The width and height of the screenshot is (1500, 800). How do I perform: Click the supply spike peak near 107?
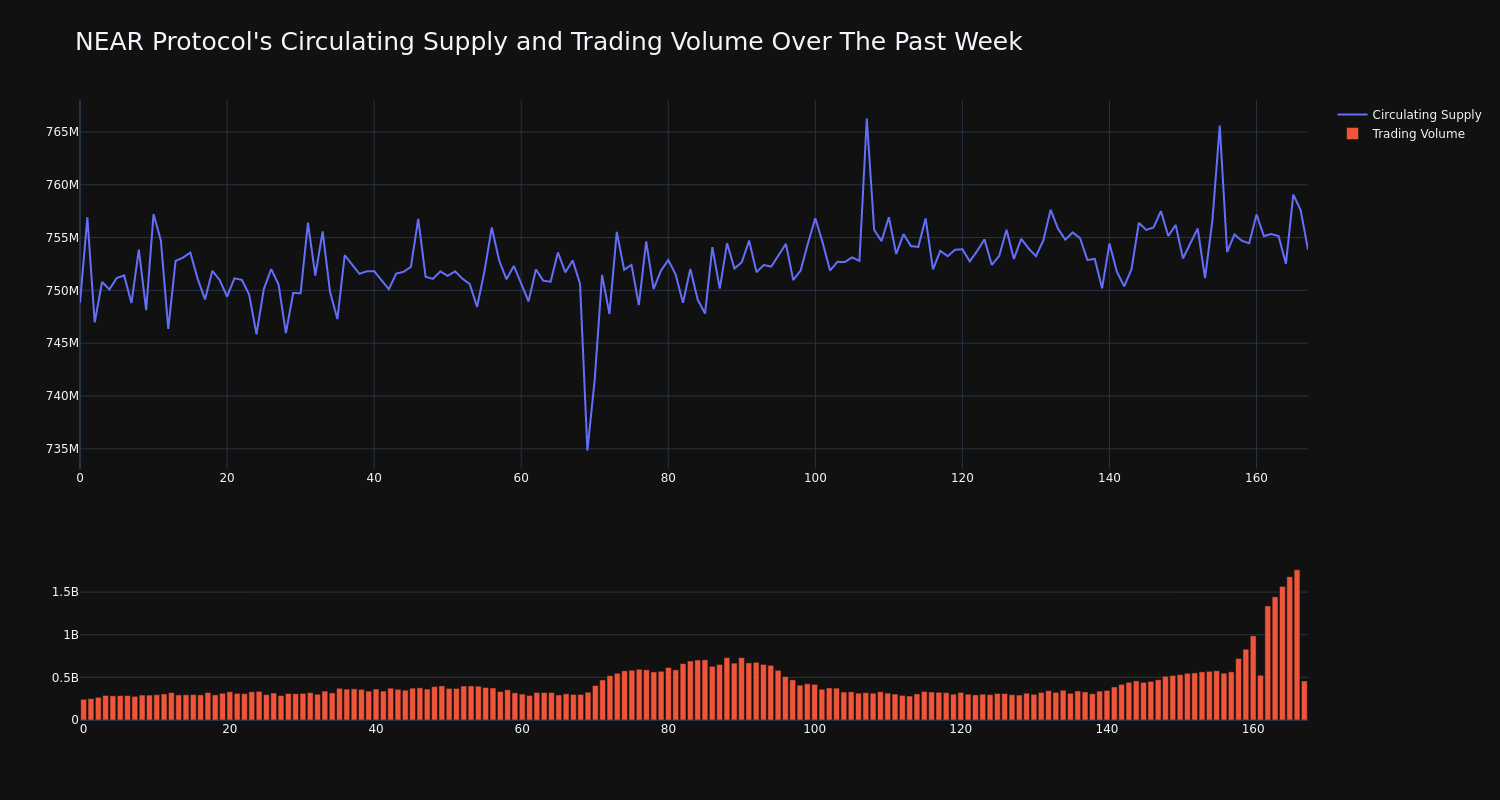click(x=867, y=120)
